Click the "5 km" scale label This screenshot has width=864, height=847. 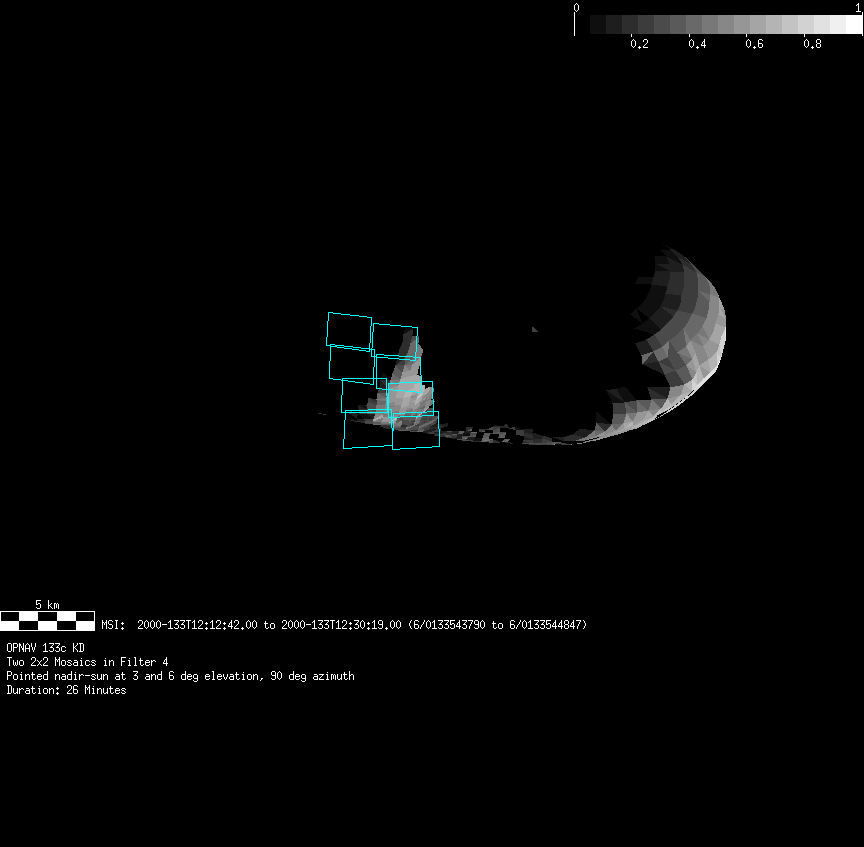tap(47, 605)
